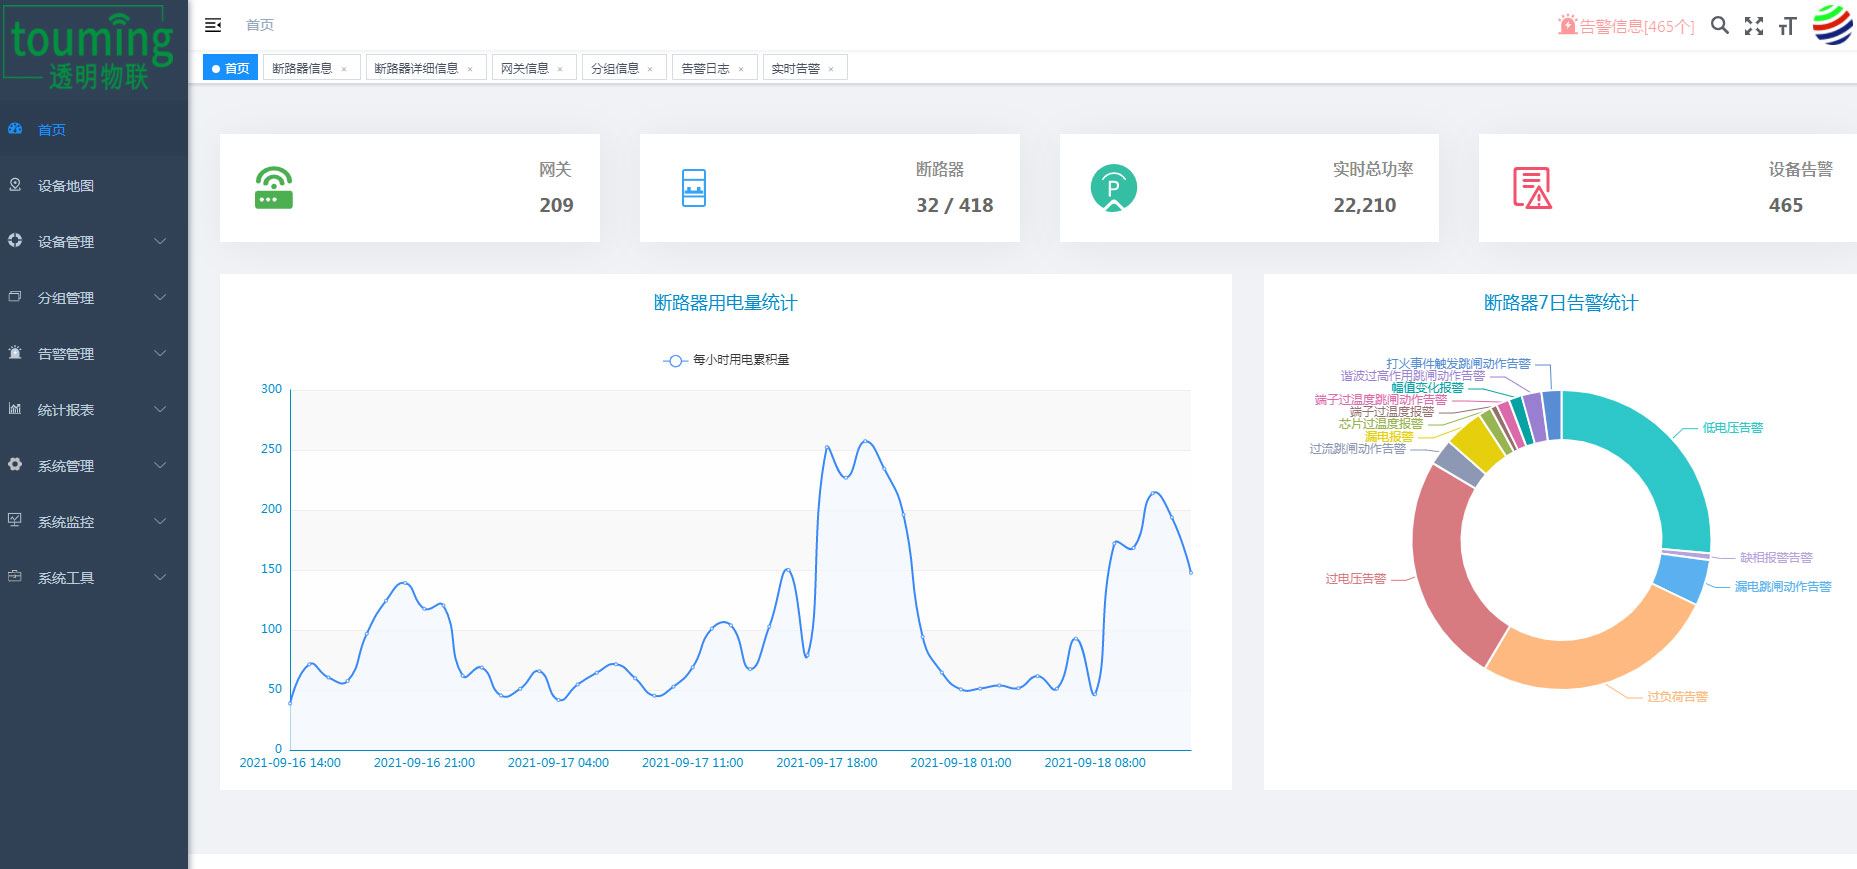The height and width of the screenshot is (869, 1857).
Task: Switch to the 断路器信息 tab
Action: click(302, 68)
